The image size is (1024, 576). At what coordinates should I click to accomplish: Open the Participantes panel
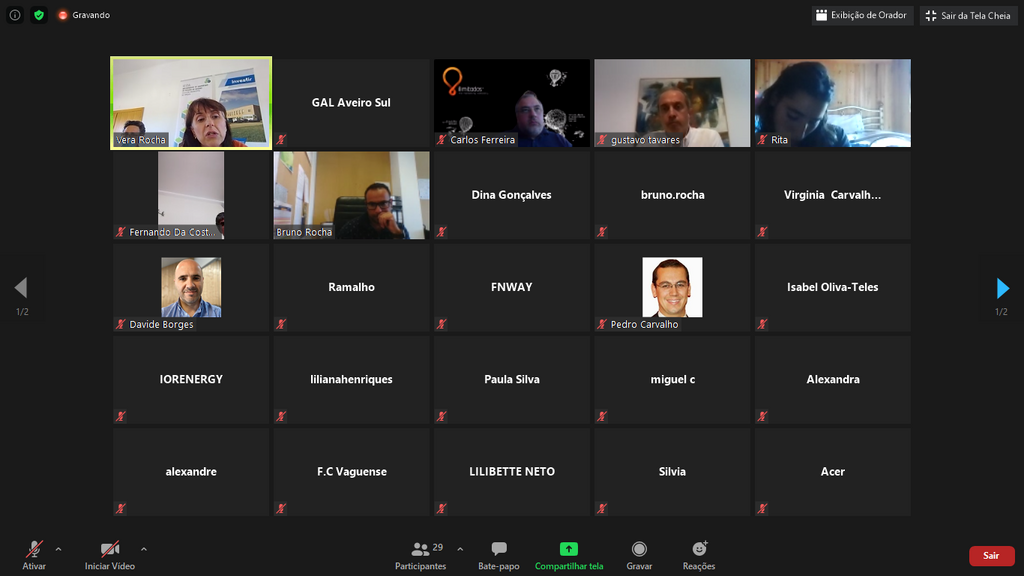click(x=421, y=556)
